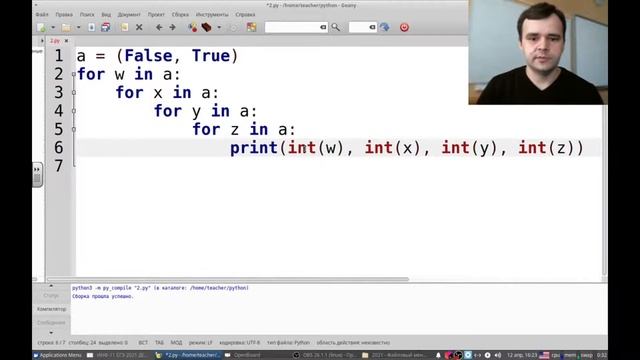Switch to 2.py Geany taskbar entry
The width and height of the screenshot is (640, 360).
tap(188, 355)
